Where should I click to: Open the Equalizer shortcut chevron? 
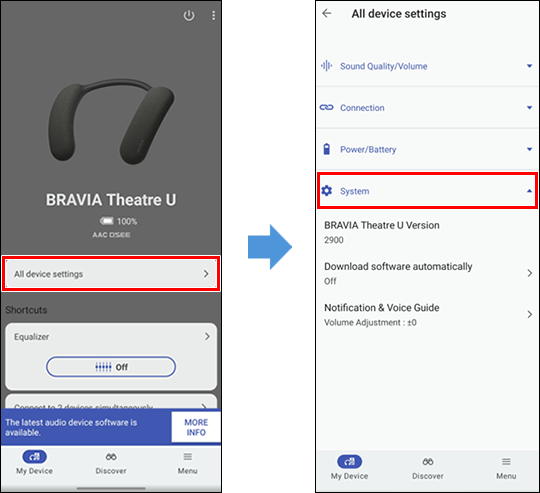pyautogui.click(x=207, y=336)
